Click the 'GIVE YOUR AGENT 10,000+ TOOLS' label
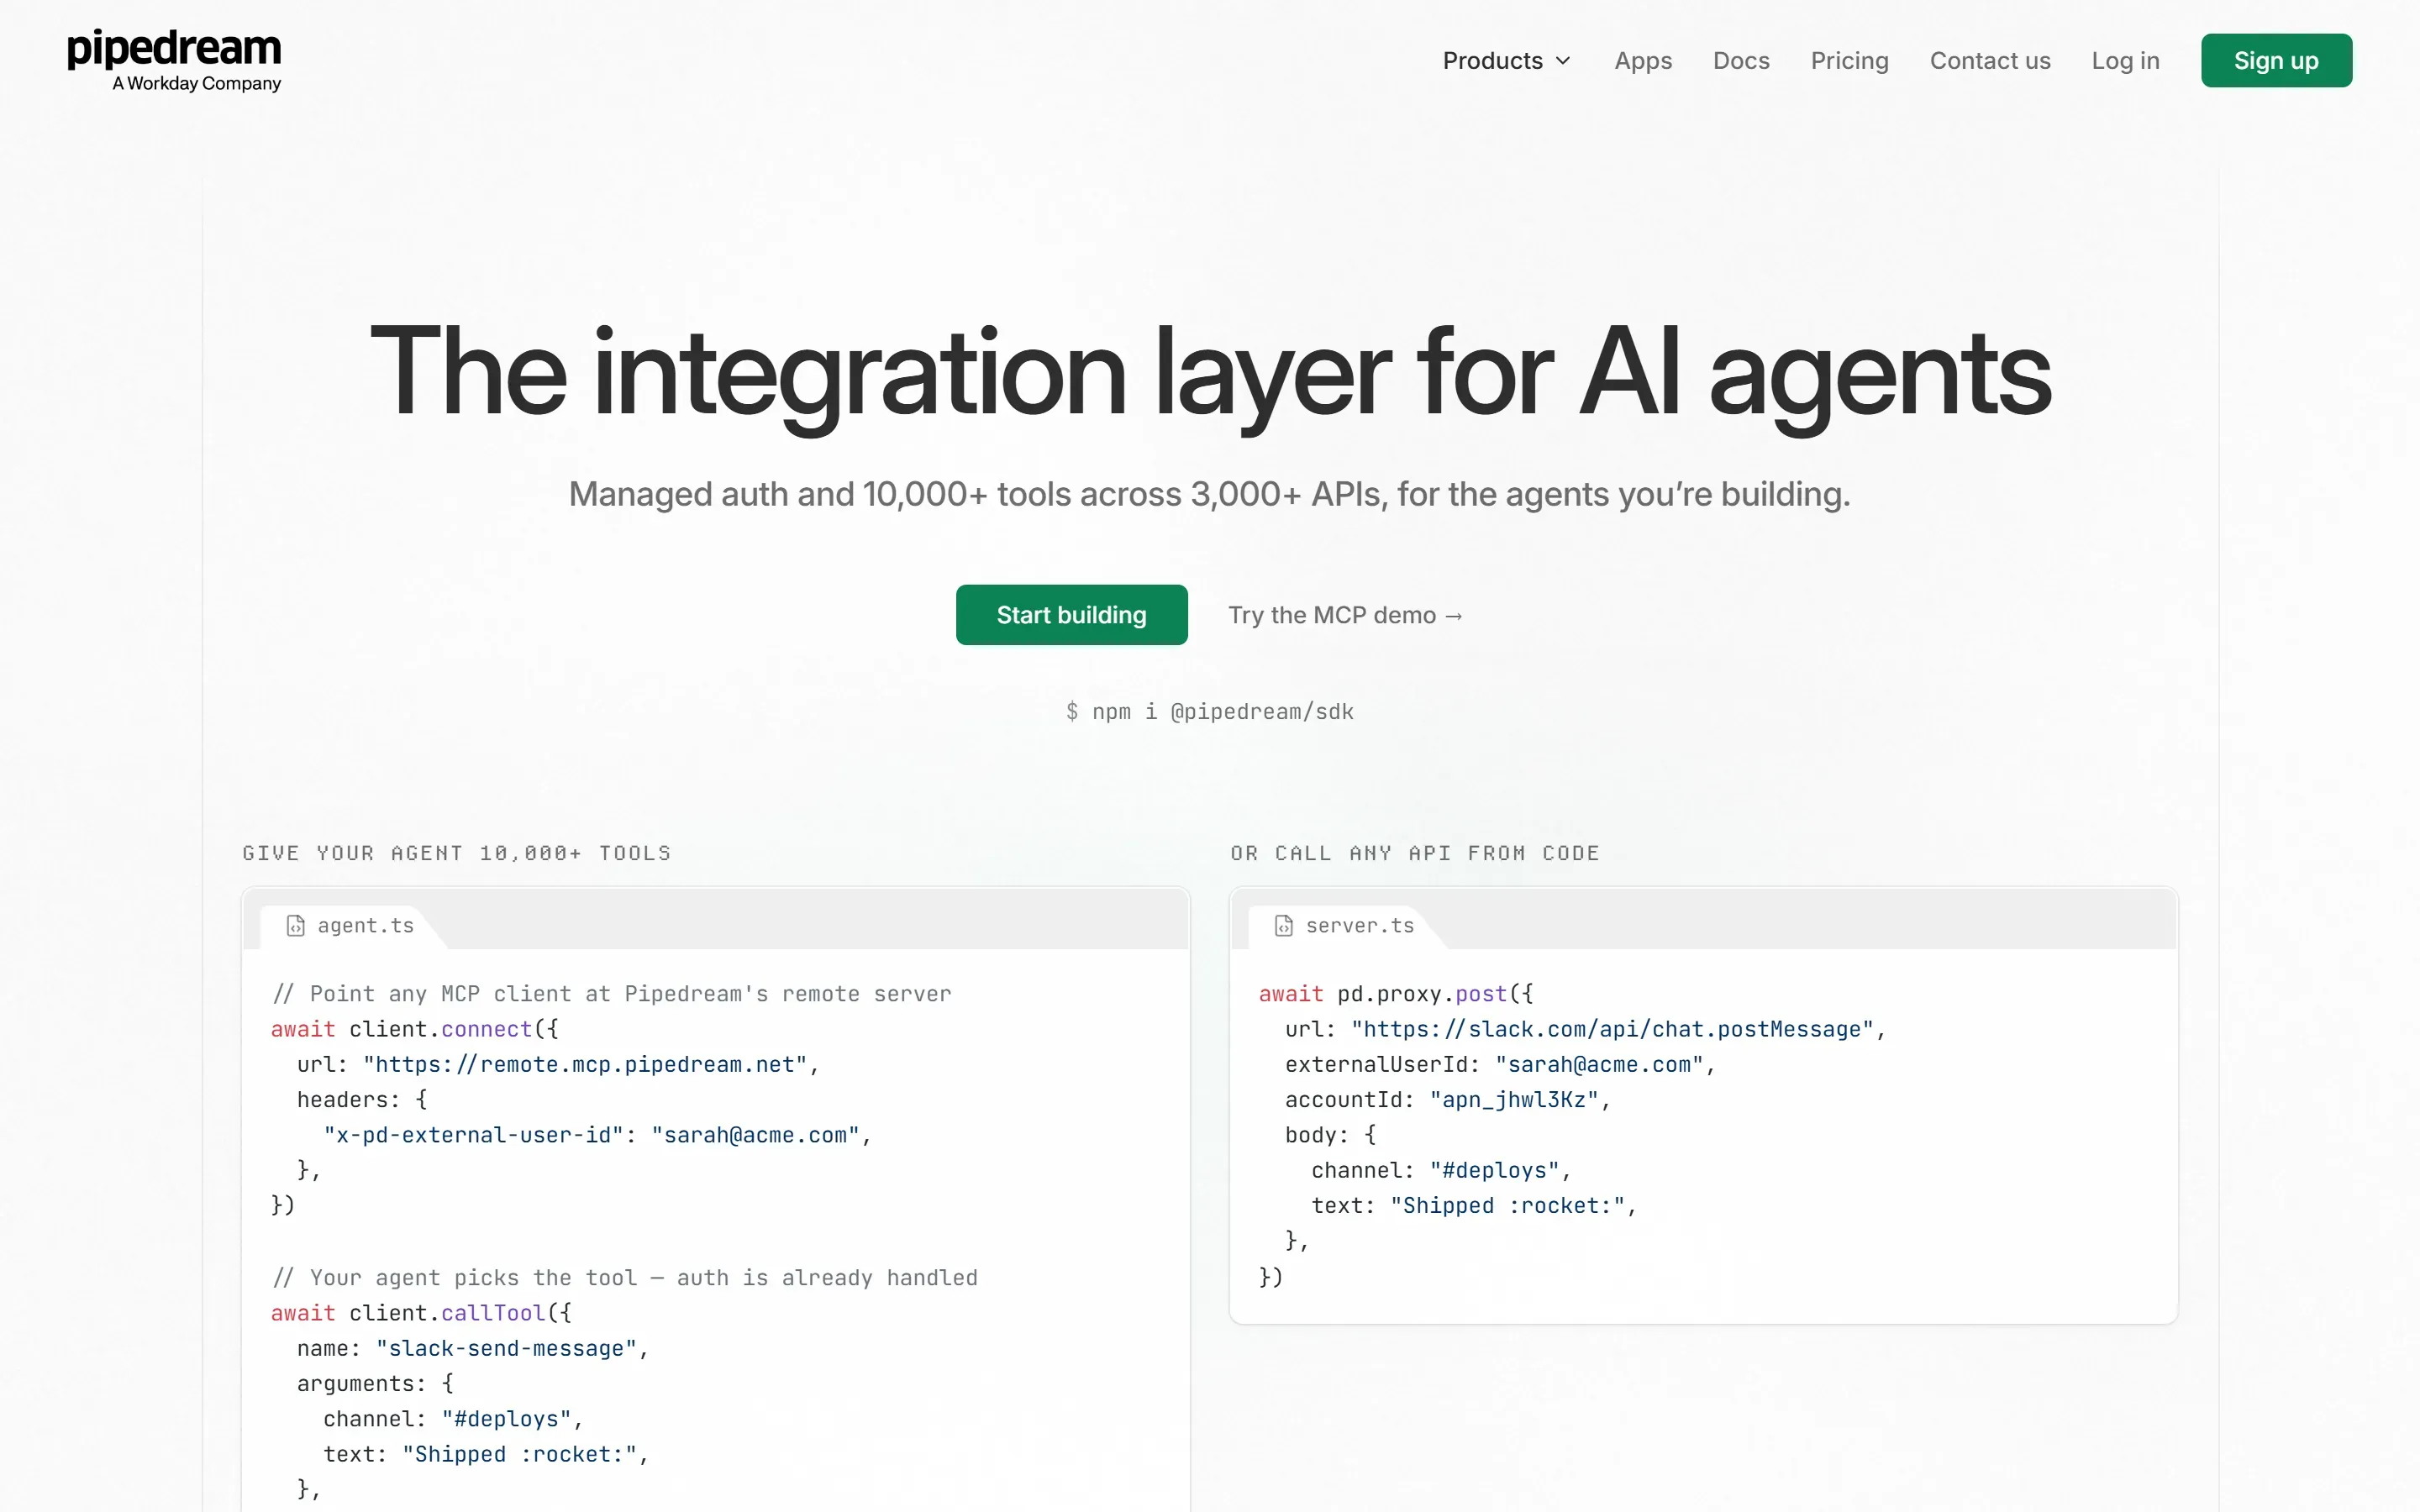Viewport: 2420px width, 1512px height. (456, 853)
